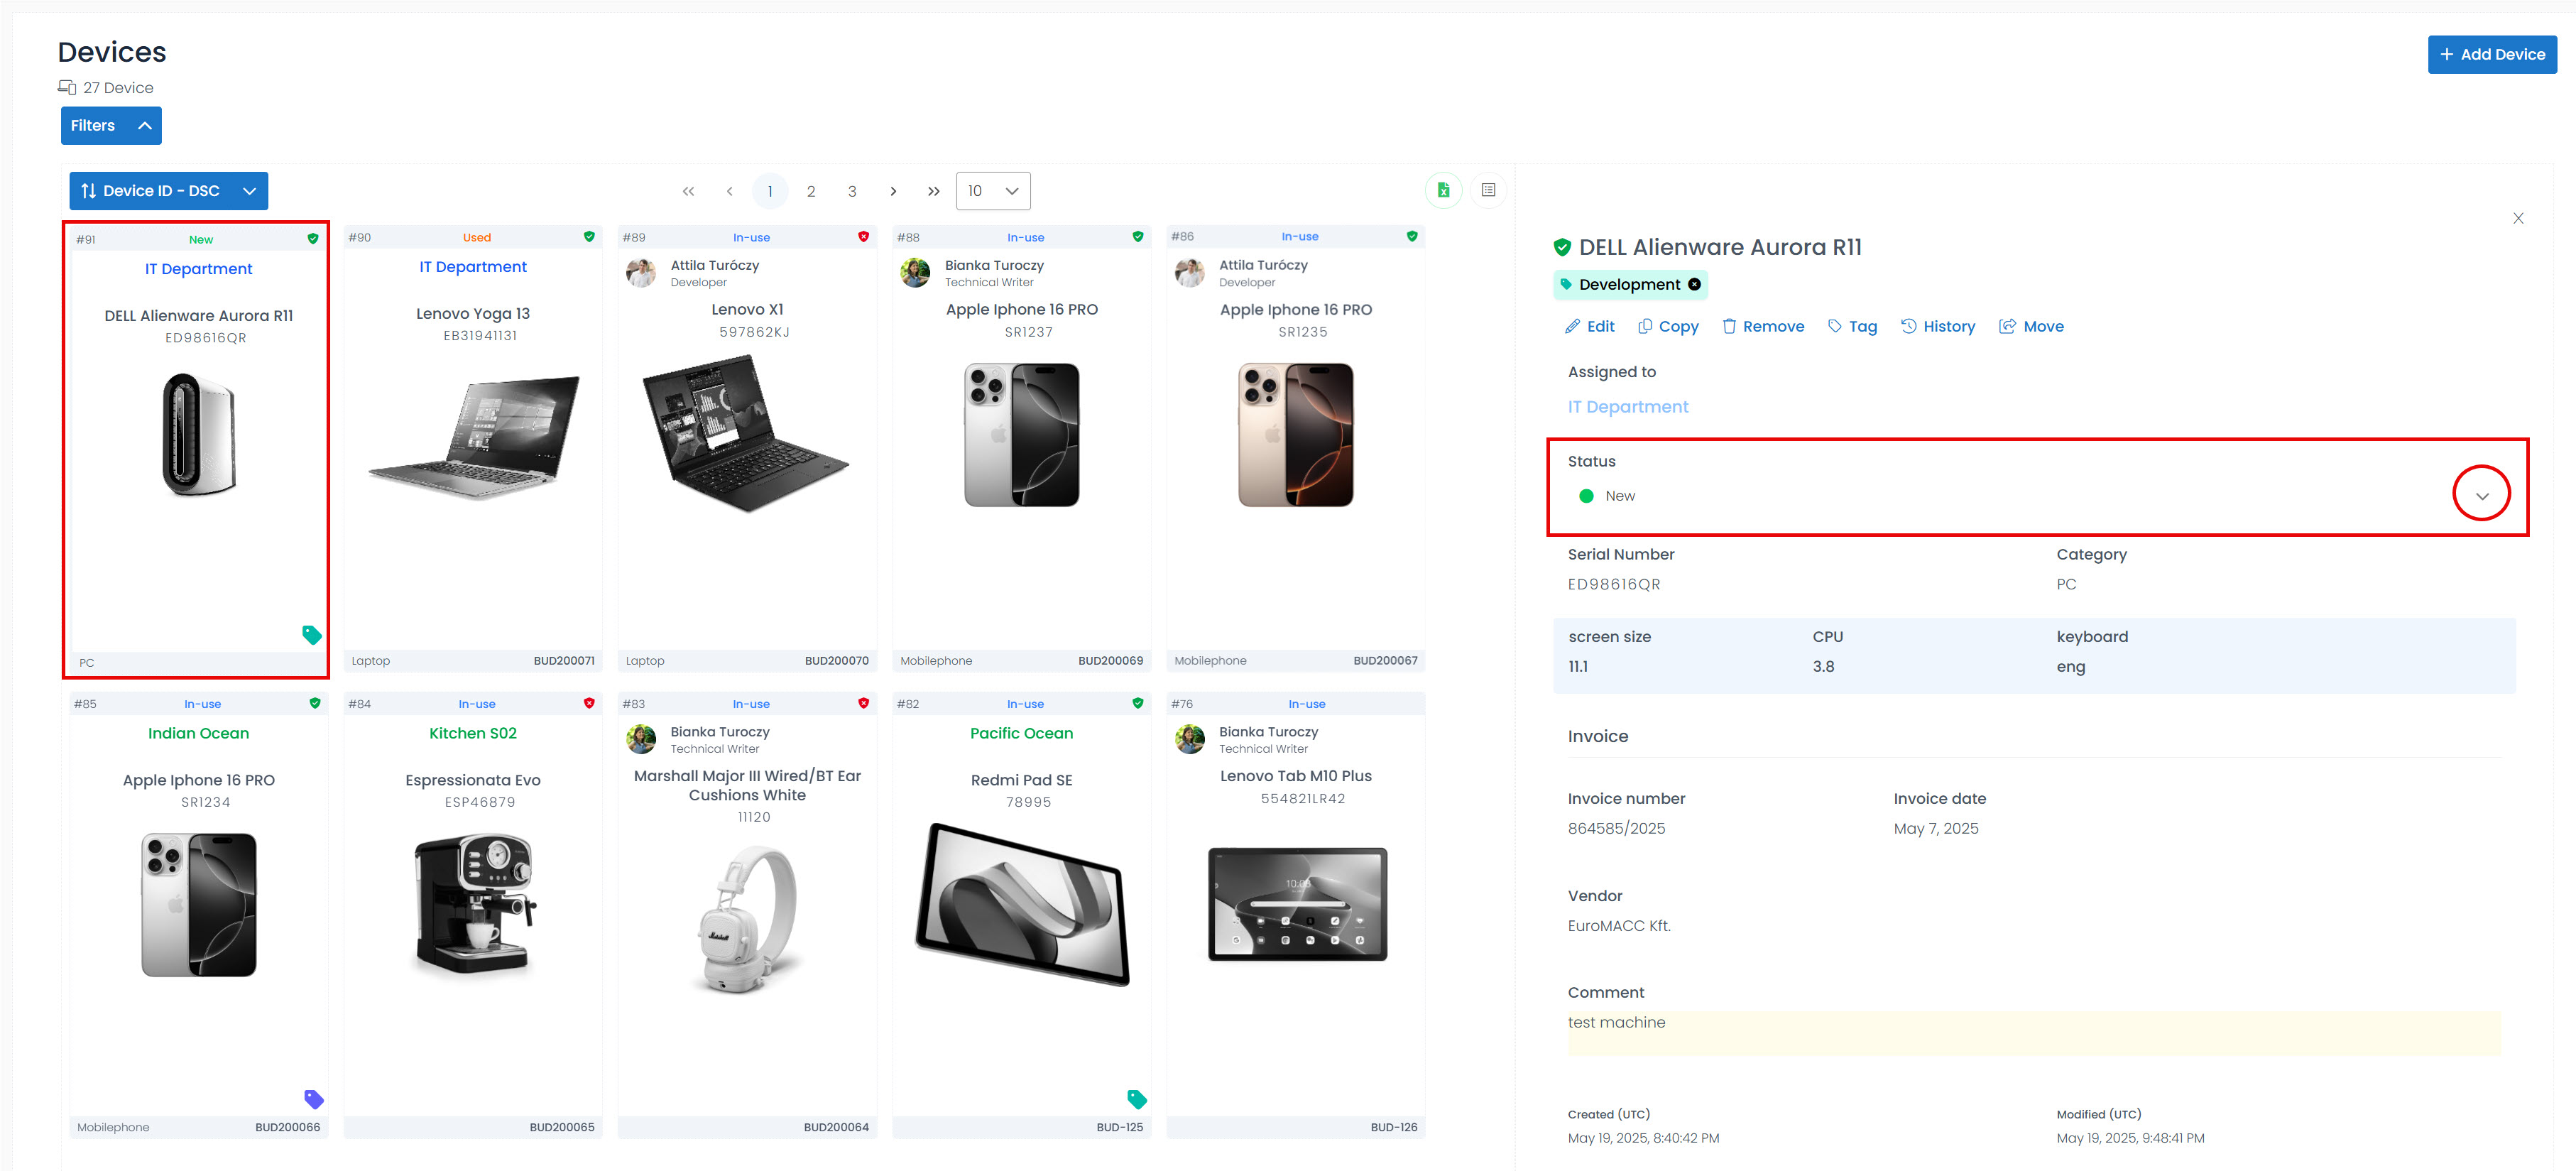Click Copy device action
The height and width of the screenshot is (1171, 2576).
[1668, 326]
